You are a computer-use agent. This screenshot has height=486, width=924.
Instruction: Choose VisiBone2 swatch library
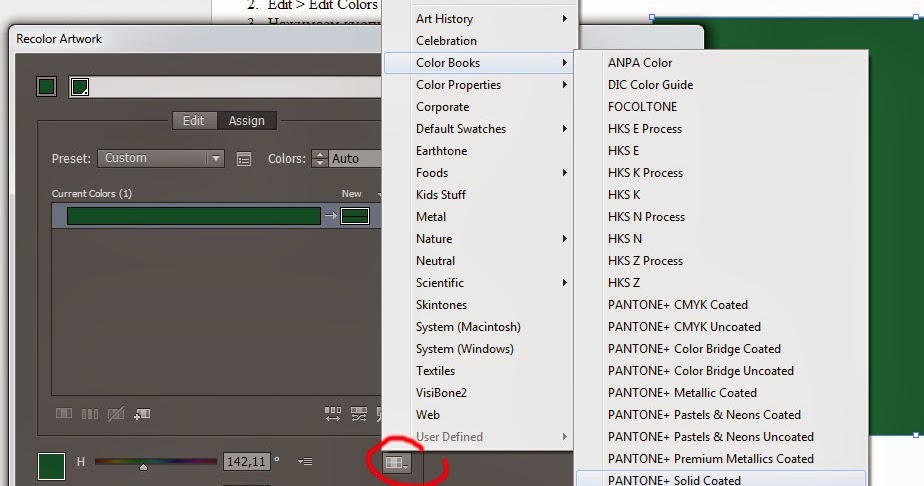[478, 392]
